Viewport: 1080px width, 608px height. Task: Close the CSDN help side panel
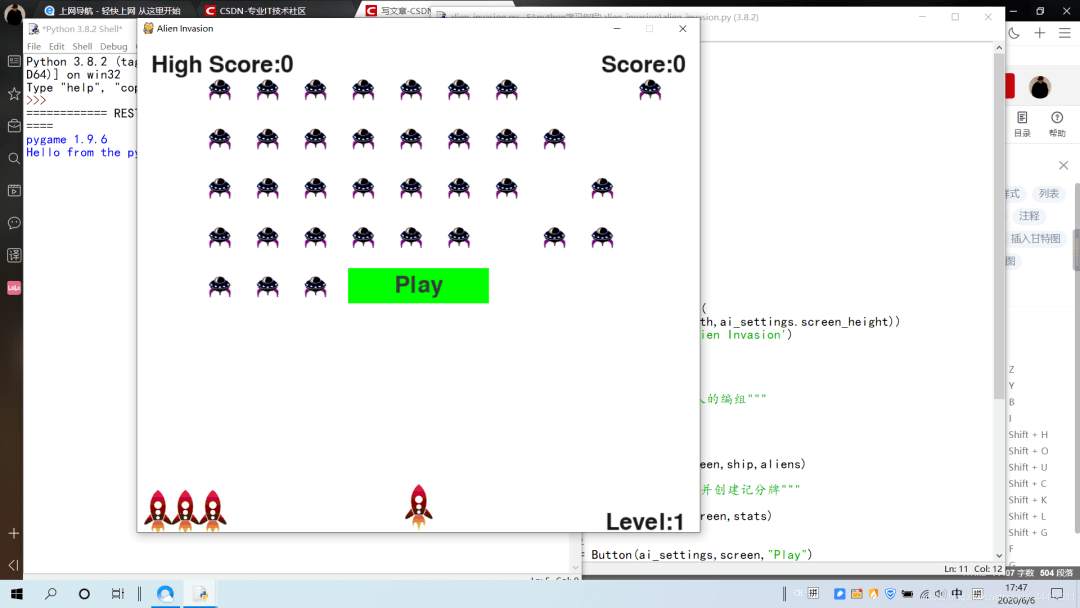click(1063, 165)
